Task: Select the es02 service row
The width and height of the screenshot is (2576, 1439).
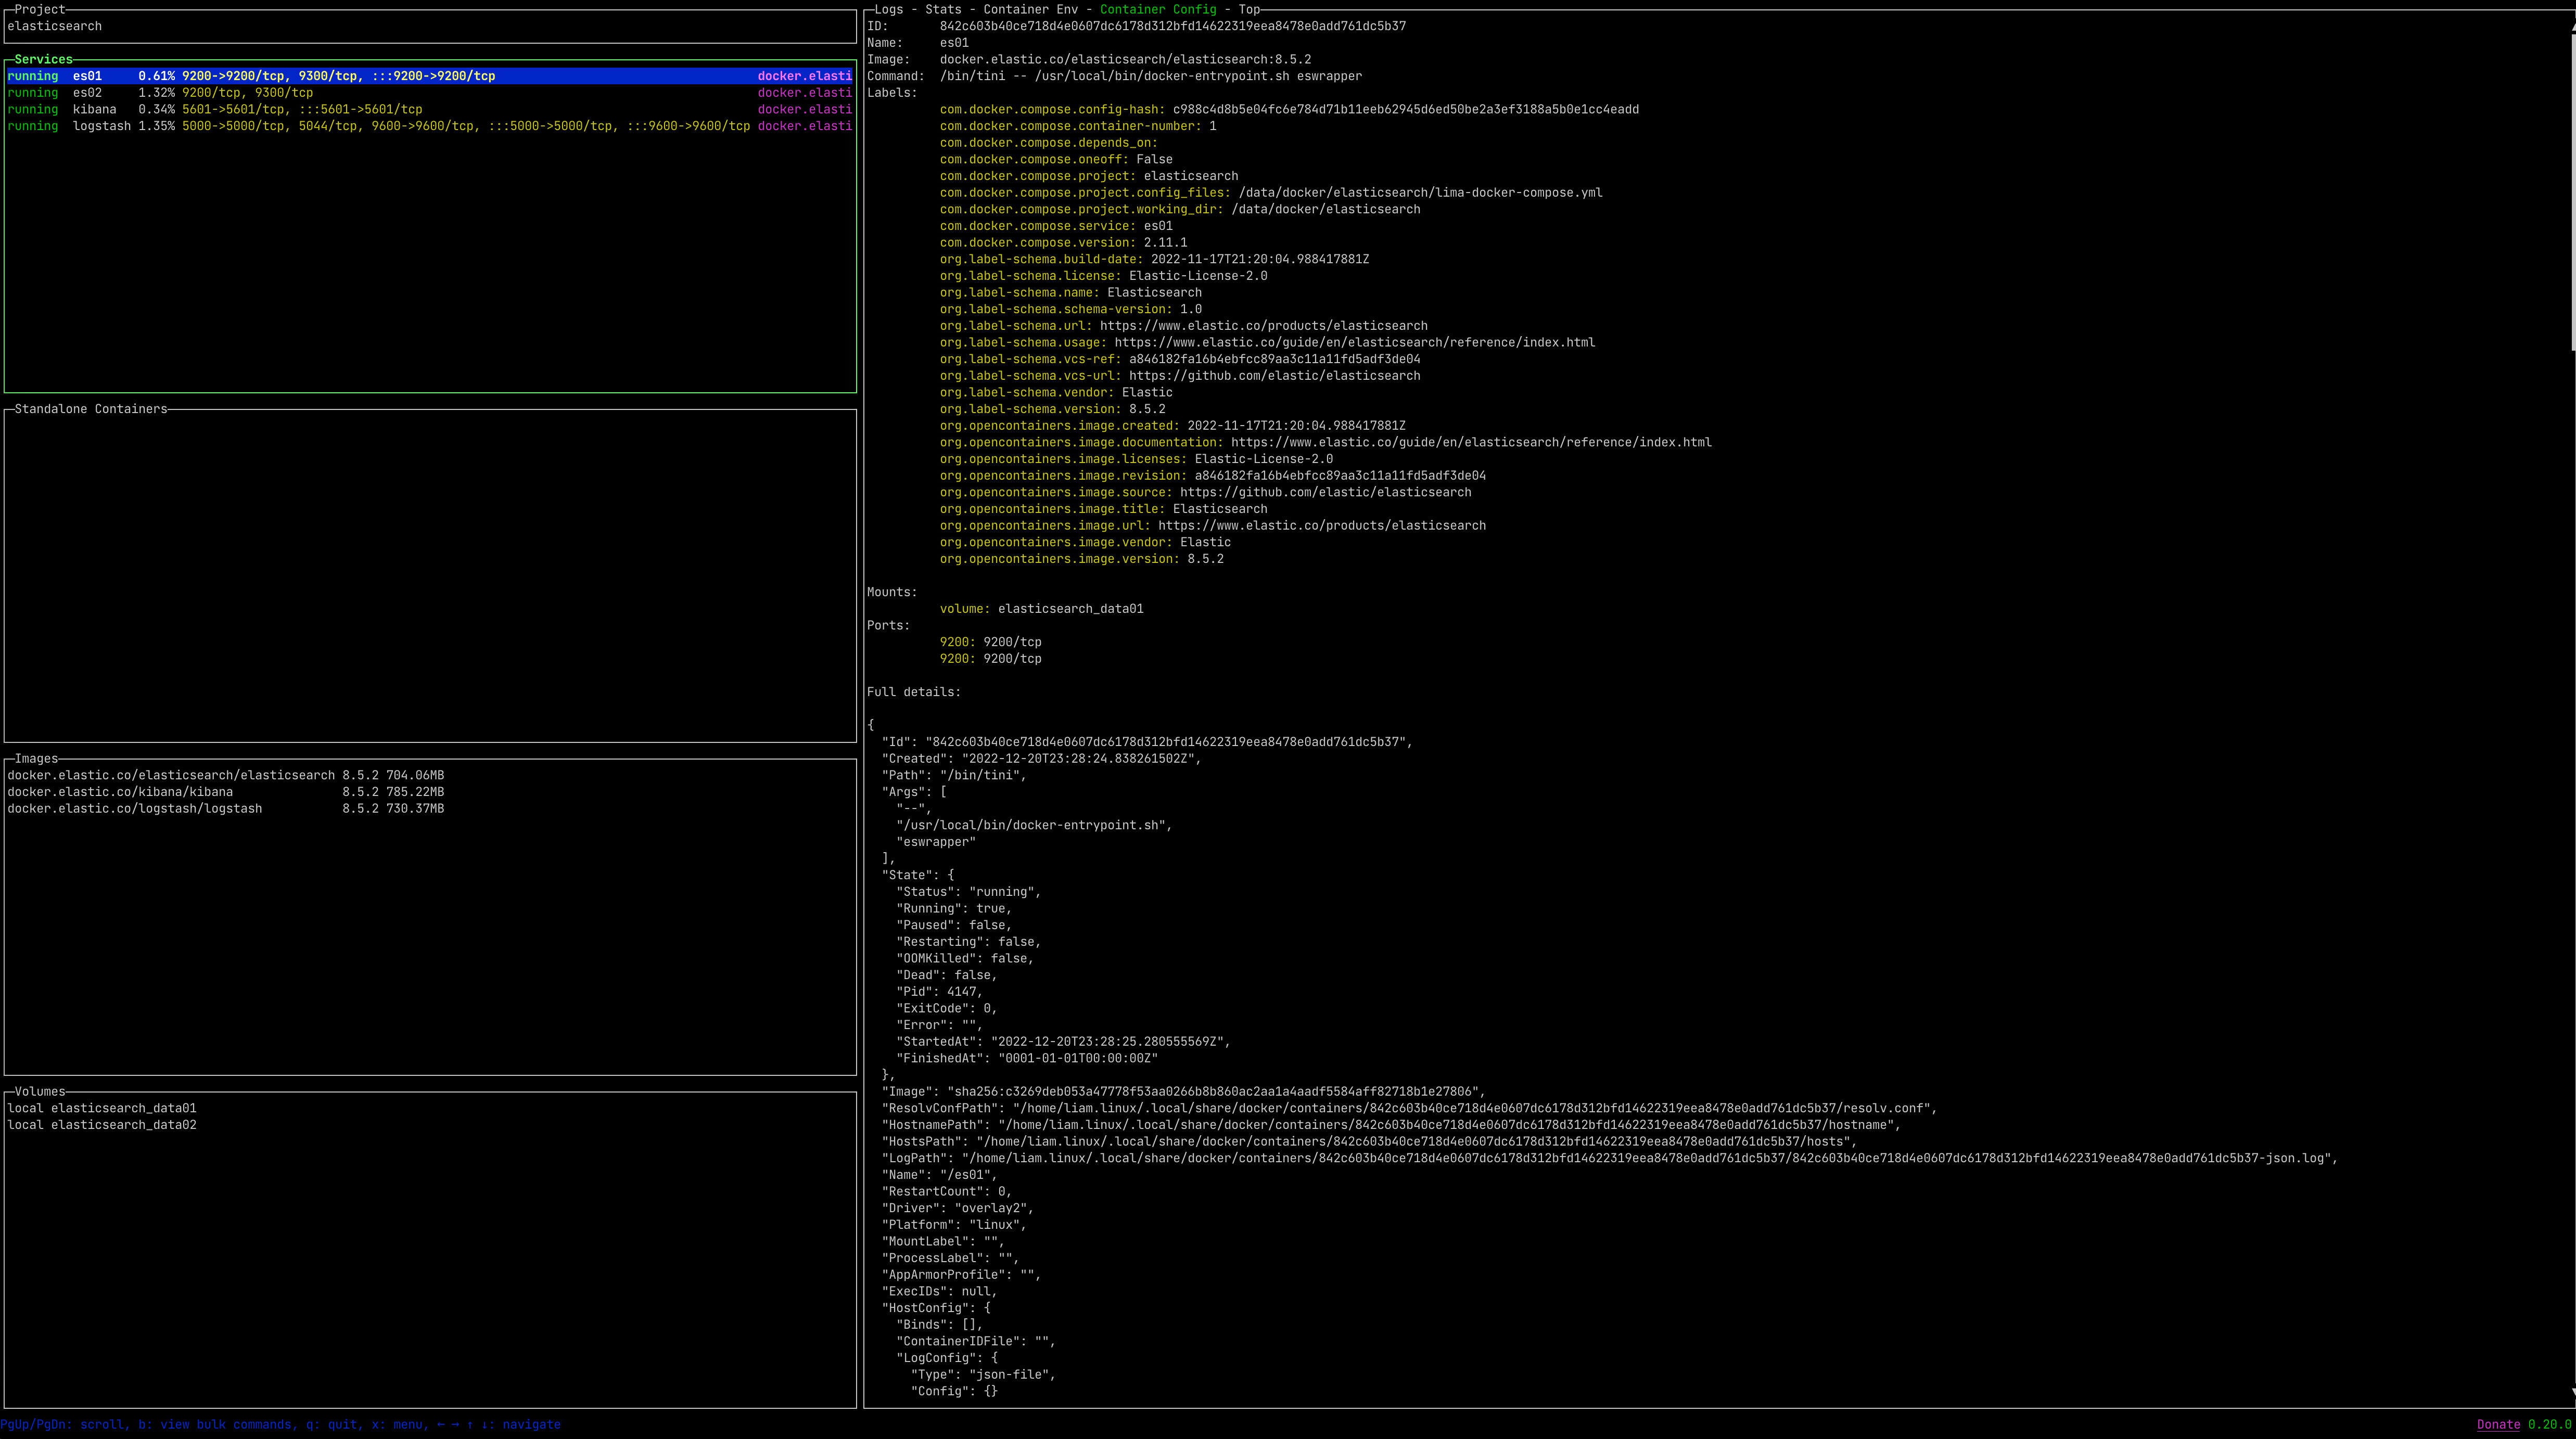Action: coord(430,93)
